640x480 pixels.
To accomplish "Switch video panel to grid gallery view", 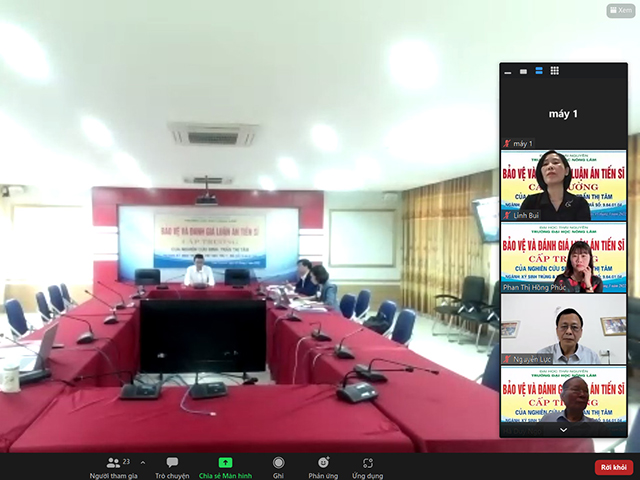I will click(x=554, y=71).
